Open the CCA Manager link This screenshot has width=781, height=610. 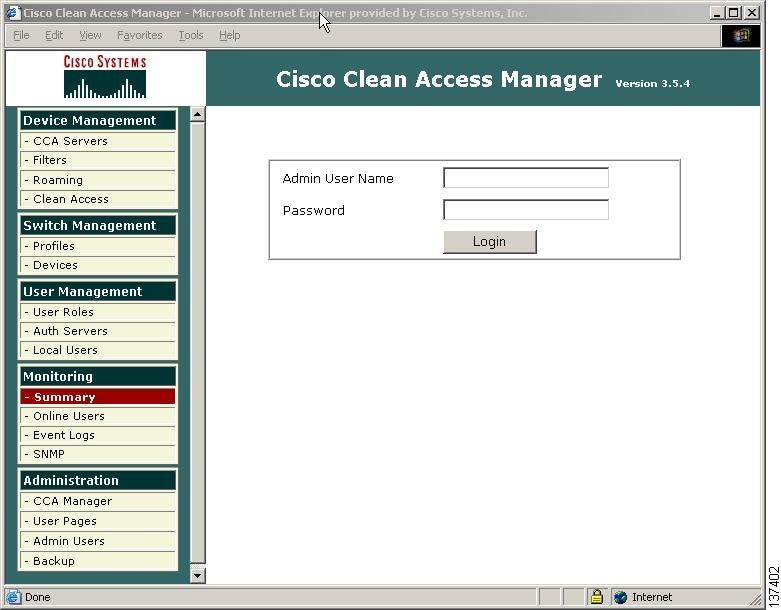pyautogui.click(x=98, y=501)
